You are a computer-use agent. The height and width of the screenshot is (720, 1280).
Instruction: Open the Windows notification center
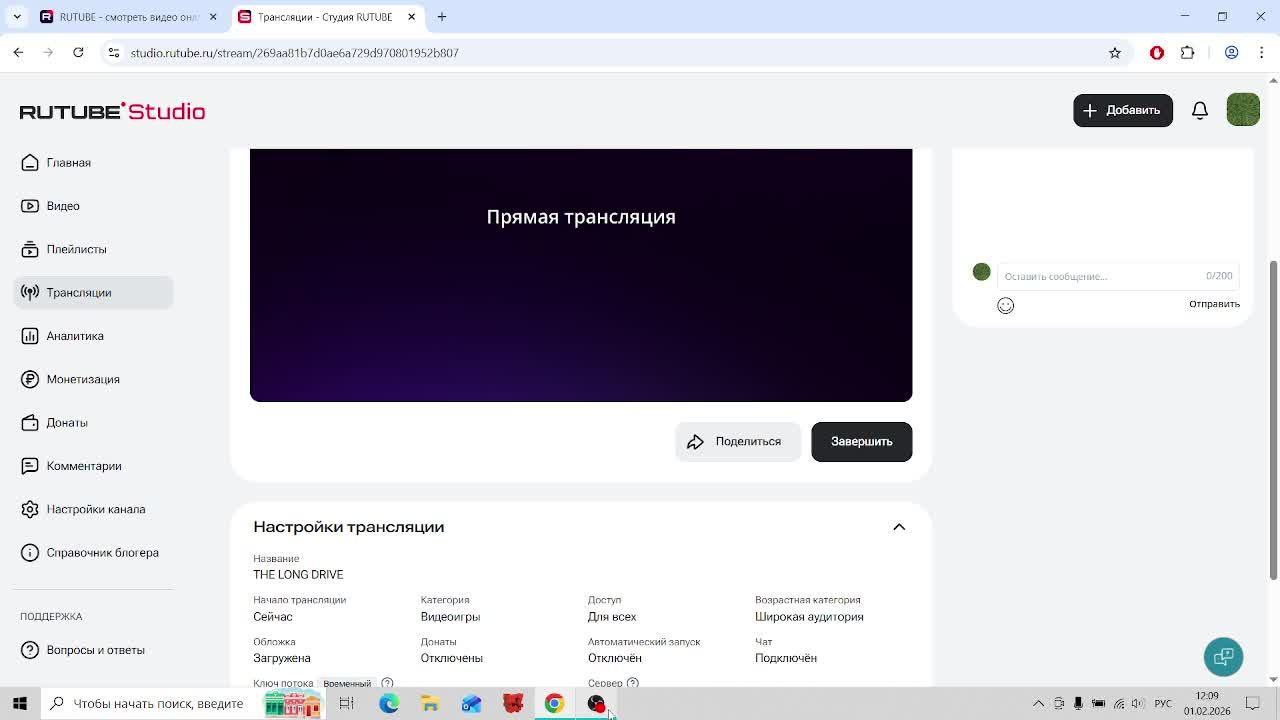1253,704
